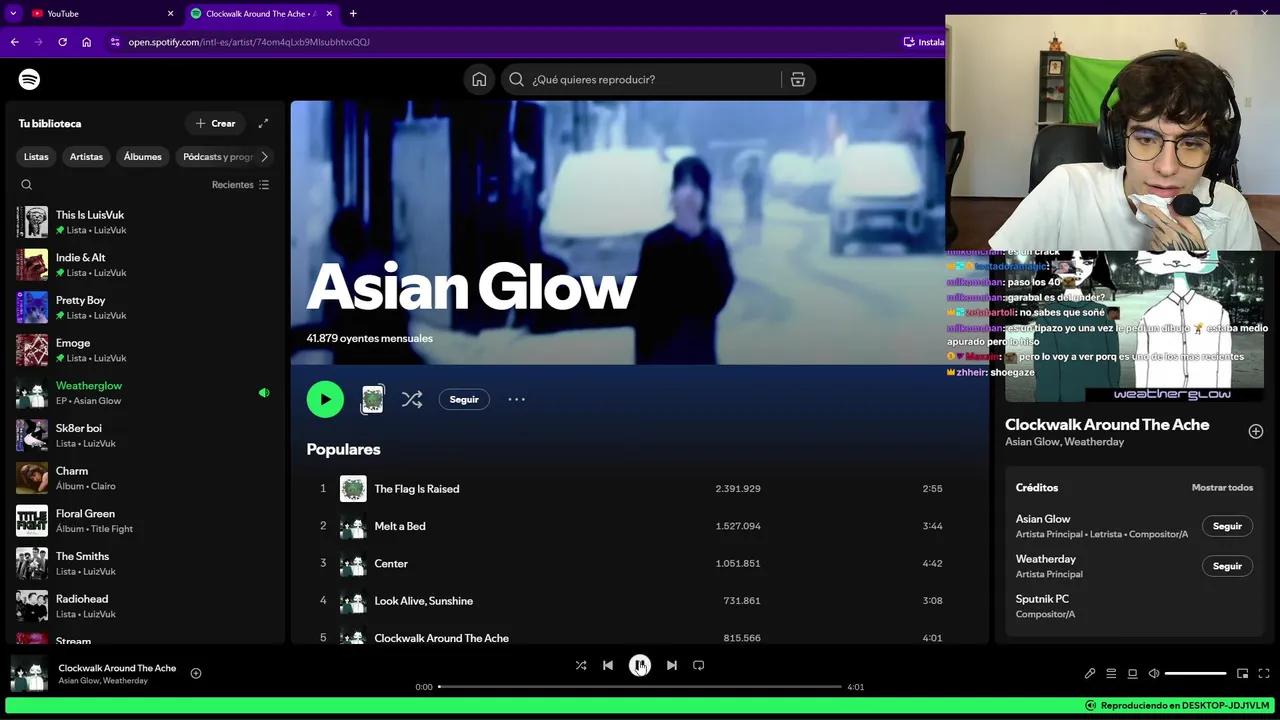Screen dimensions: 1280x720
Task: Reload the browser page
Action: (x=62, y=42)
